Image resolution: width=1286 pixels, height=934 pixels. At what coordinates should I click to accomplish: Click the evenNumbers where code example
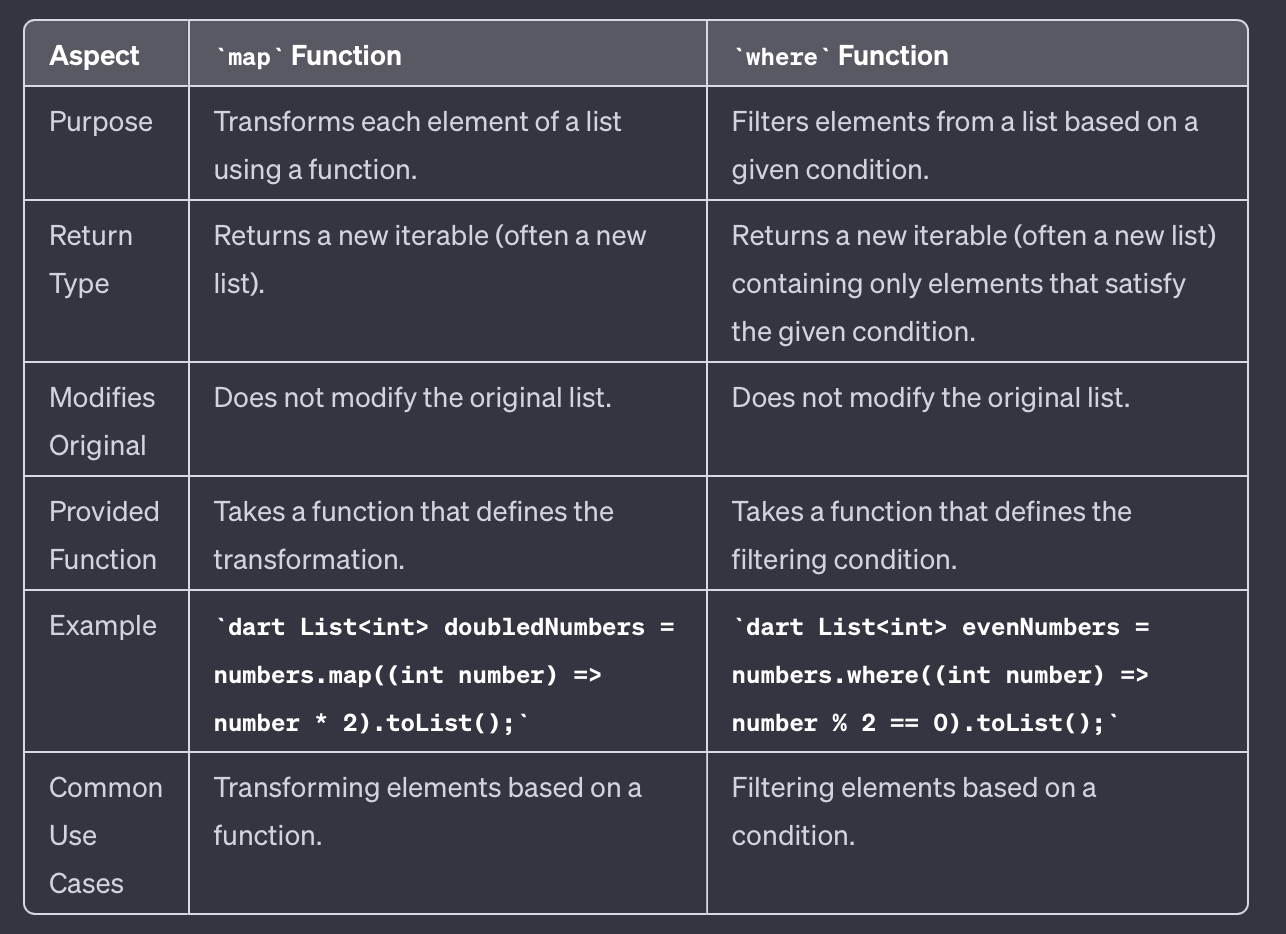point(941,675)
